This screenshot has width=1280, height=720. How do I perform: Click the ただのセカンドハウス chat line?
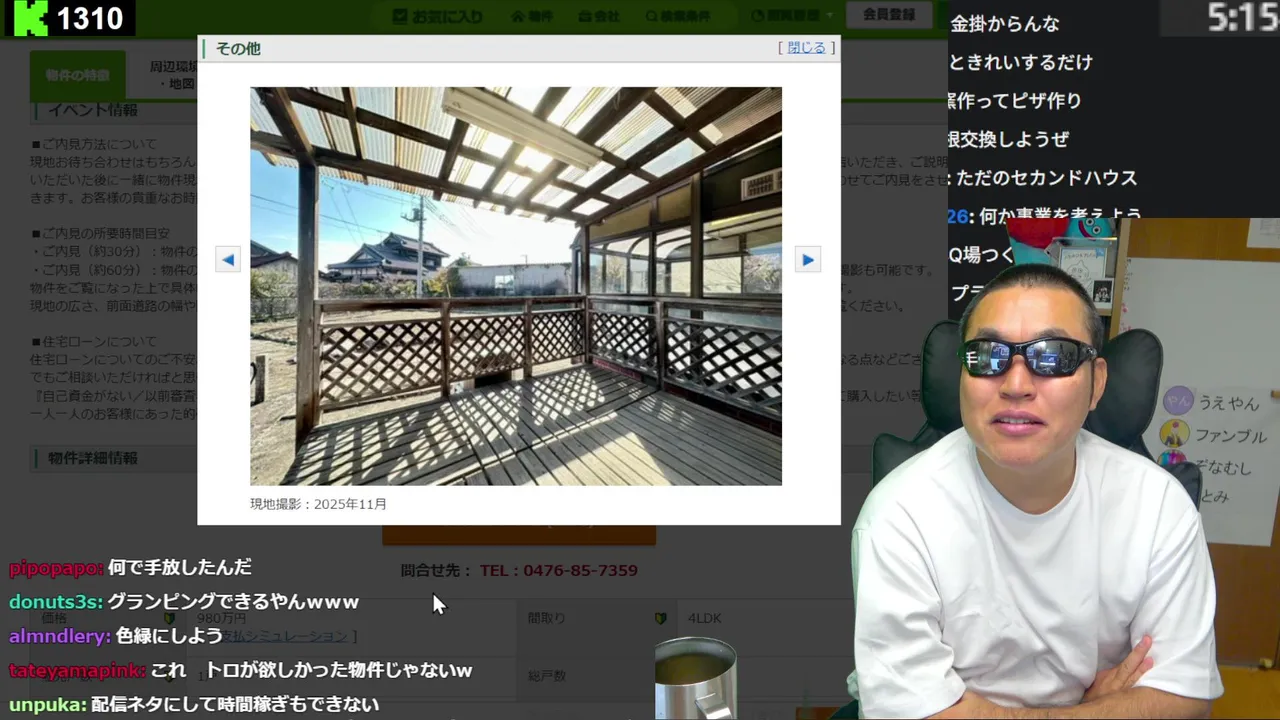(x=1047, y=178)
